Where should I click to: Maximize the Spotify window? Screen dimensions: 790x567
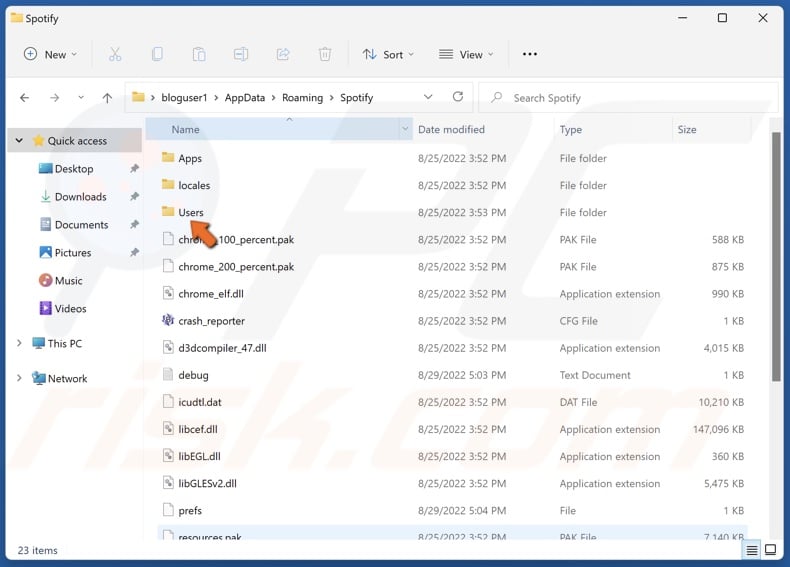pos(722,18)
